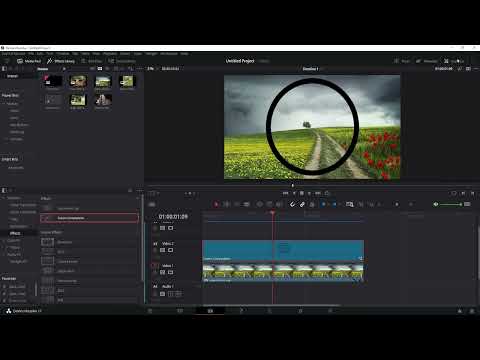Screen dimensions: 480x360
Task: Open the Effects Library panel
Action: pos(61,61)
